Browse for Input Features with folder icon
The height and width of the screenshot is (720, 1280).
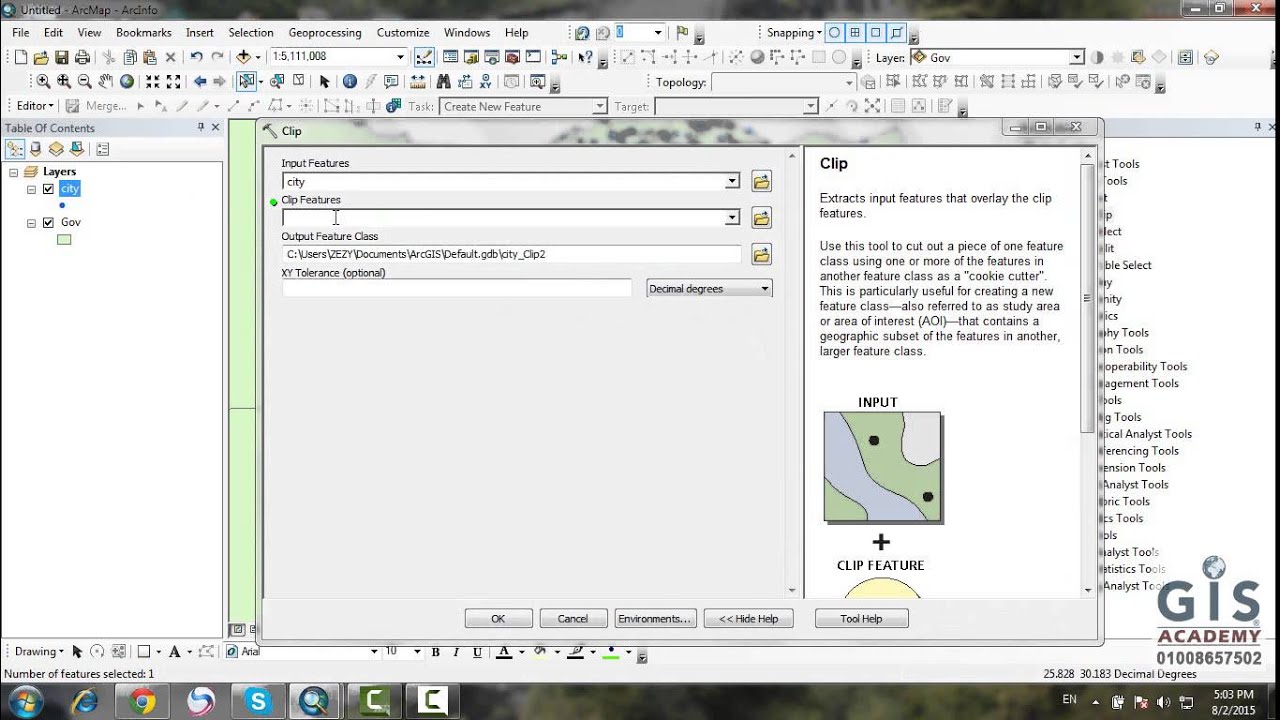(x=762, y=182)
